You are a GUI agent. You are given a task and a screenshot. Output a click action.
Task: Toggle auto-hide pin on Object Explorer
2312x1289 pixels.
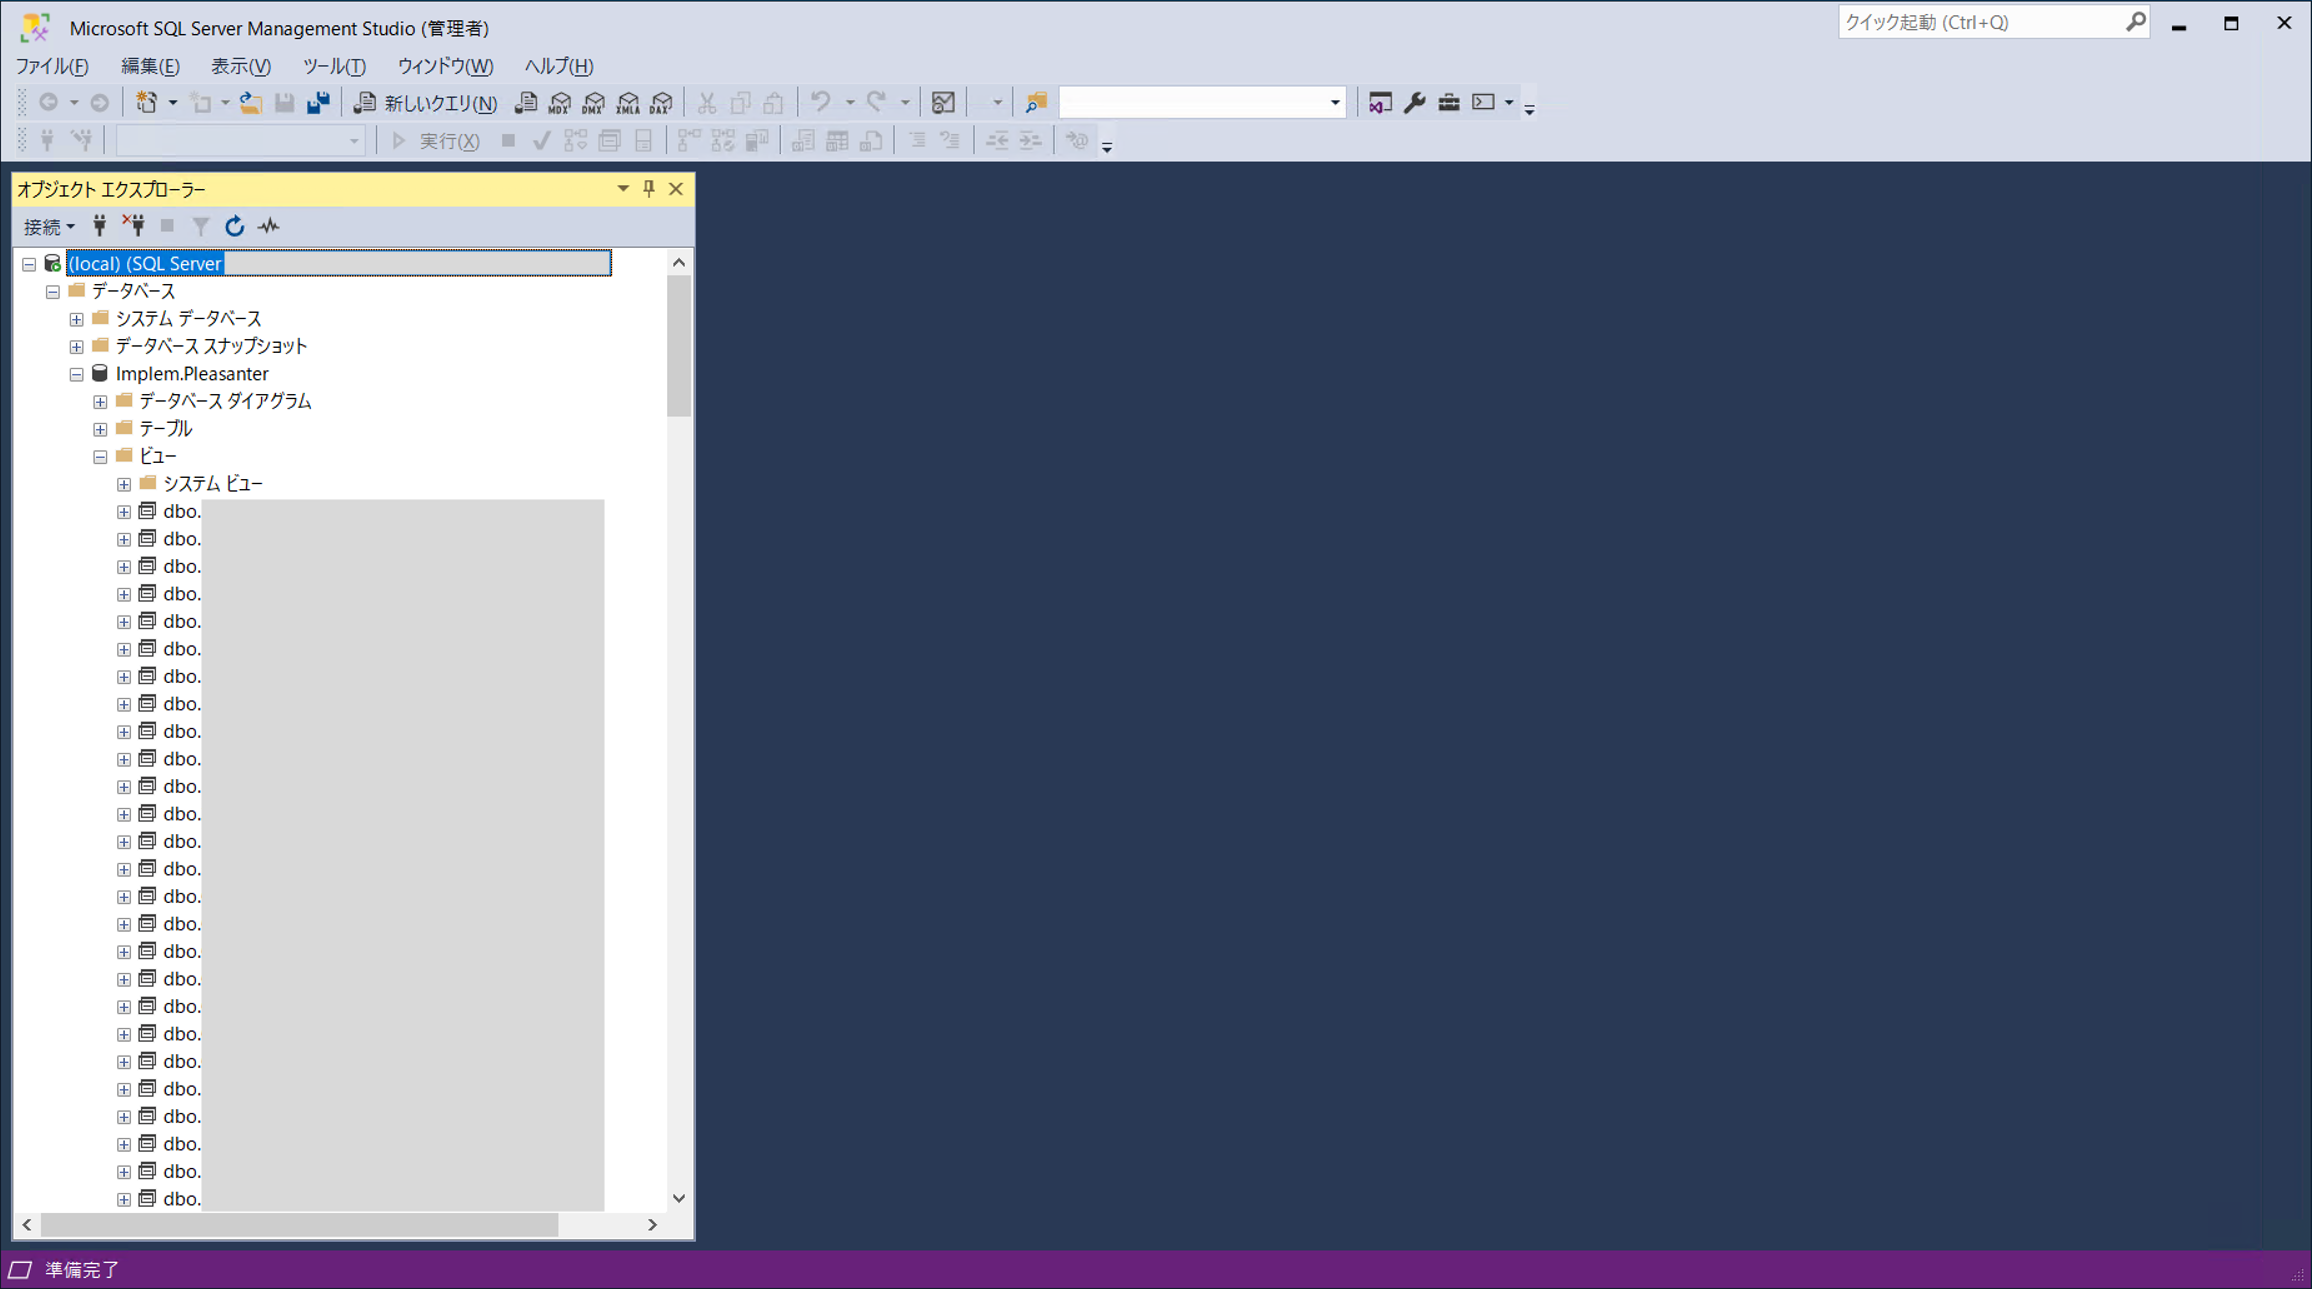coord(649,188)
